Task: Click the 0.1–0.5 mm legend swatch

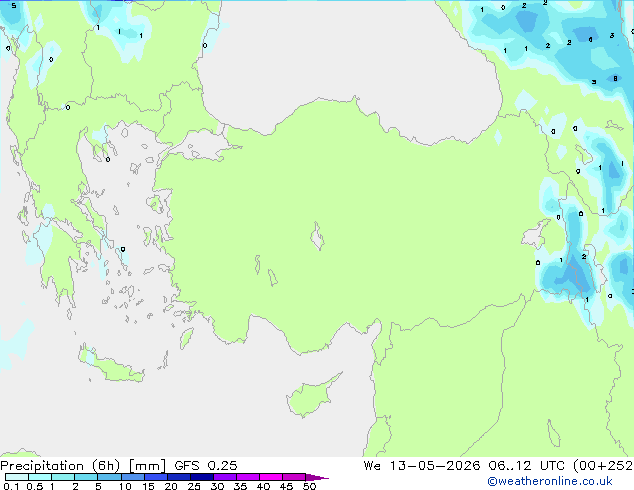Action: click(17, 477)
